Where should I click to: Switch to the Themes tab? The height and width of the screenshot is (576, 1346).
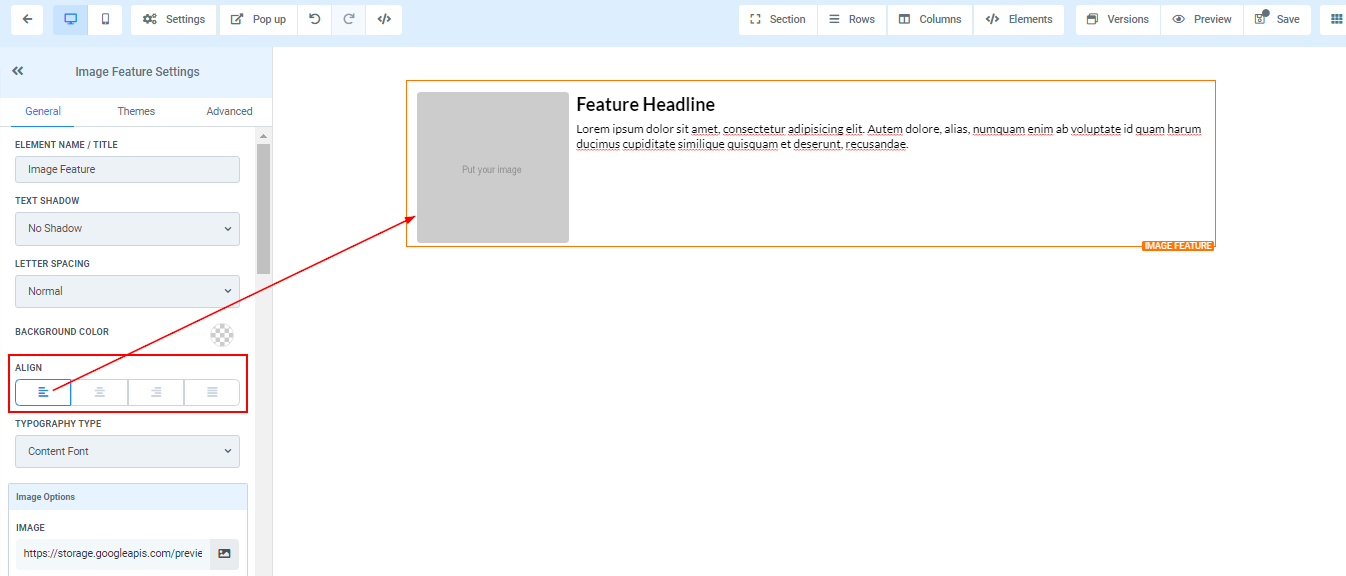pos(136,111)
